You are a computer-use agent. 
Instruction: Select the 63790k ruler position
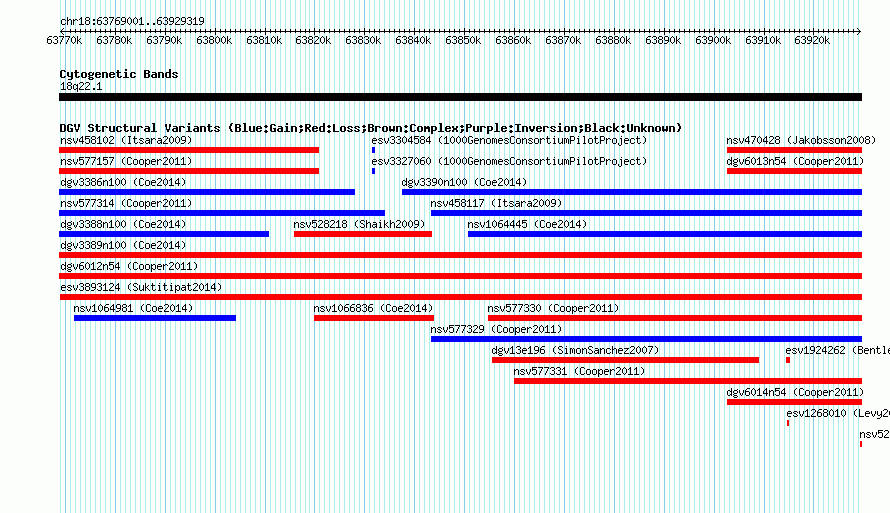(163, 40)
